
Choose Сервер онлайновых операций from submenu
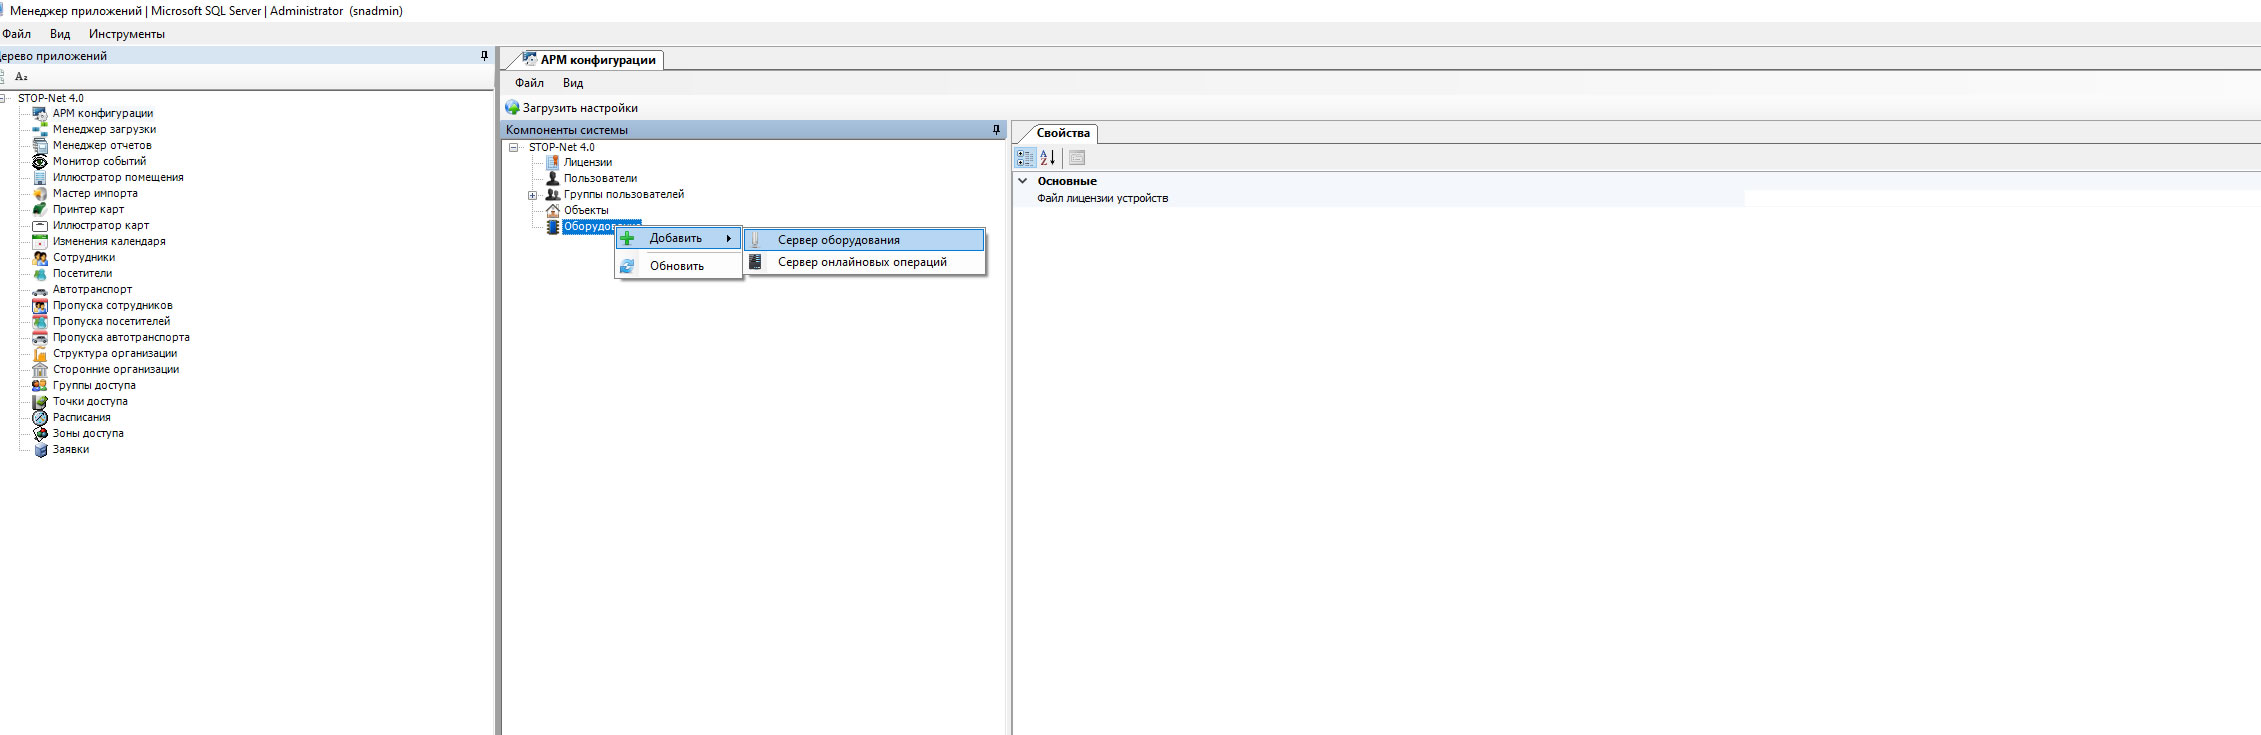(x=865, y=262)
